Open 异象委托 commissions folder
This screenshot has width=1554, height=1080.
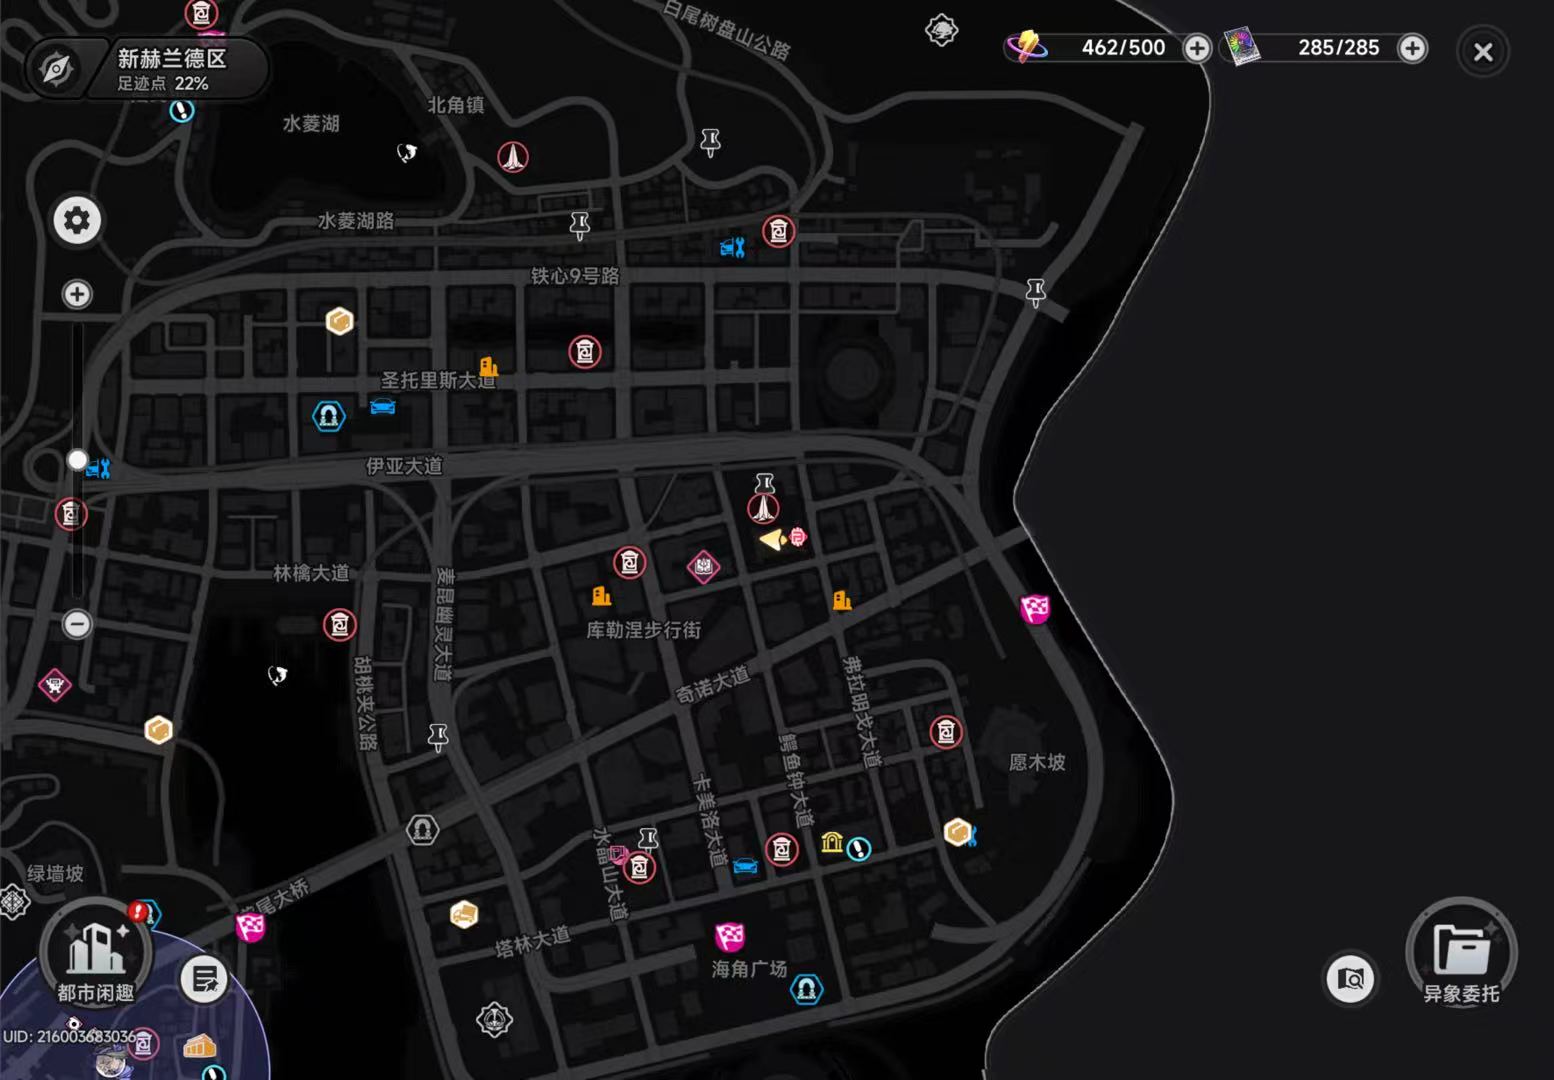pyautogui.click(x=1461, y=952)
